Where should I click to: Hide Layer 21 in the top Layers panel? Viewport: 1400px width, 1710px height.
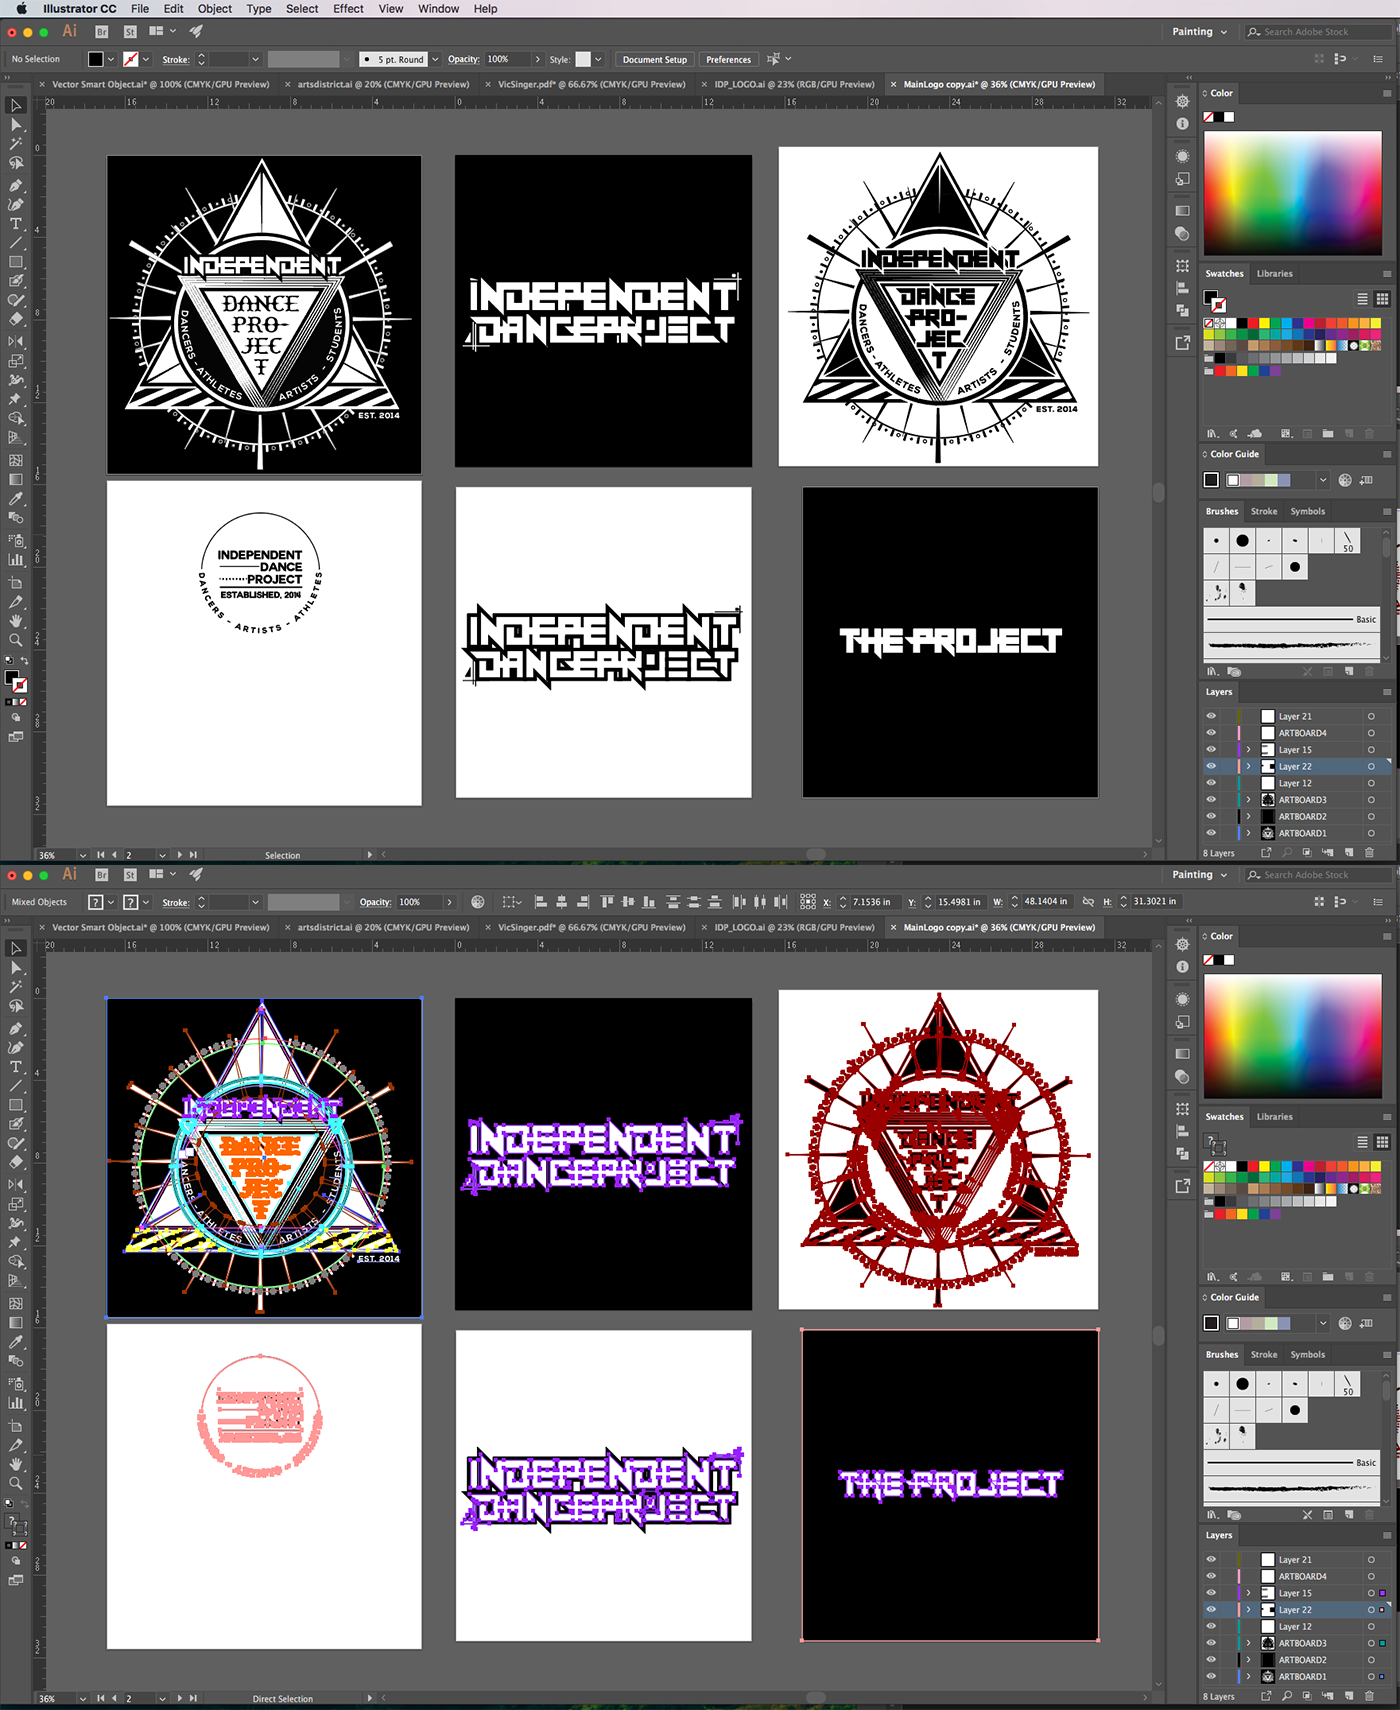point(1211,716)
